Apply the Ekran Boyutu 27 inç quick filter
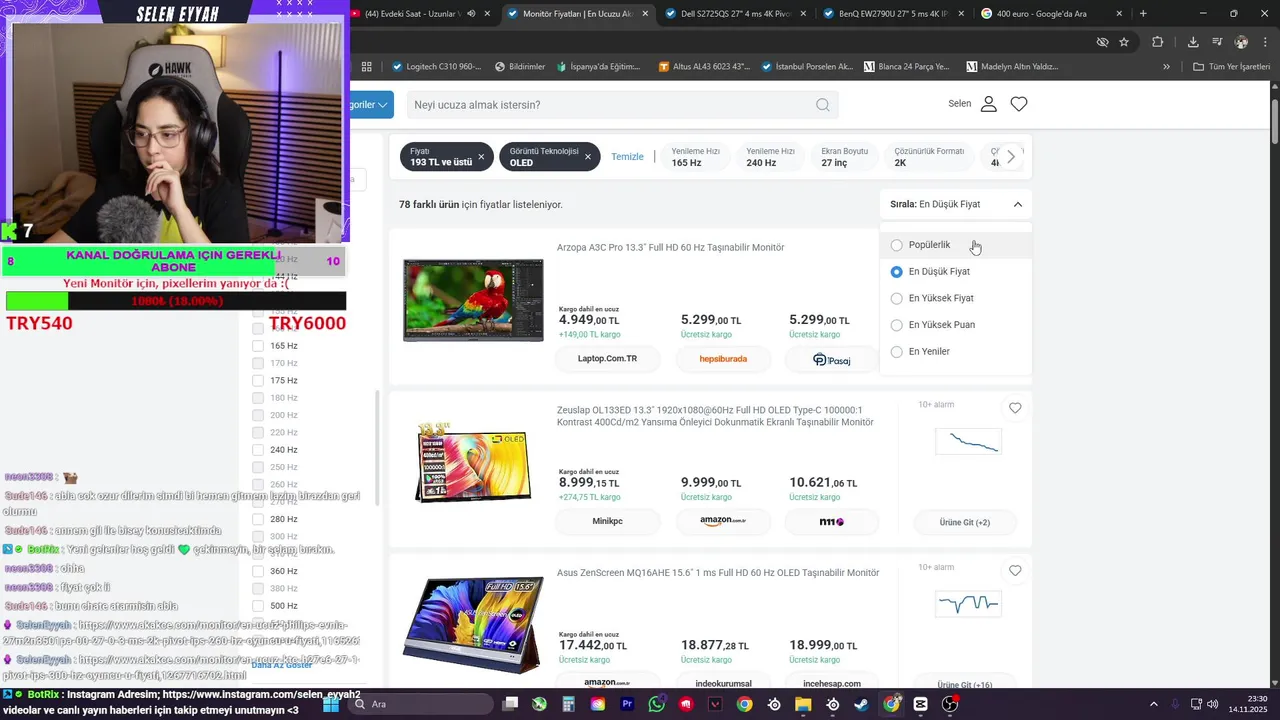 [844, 157]
